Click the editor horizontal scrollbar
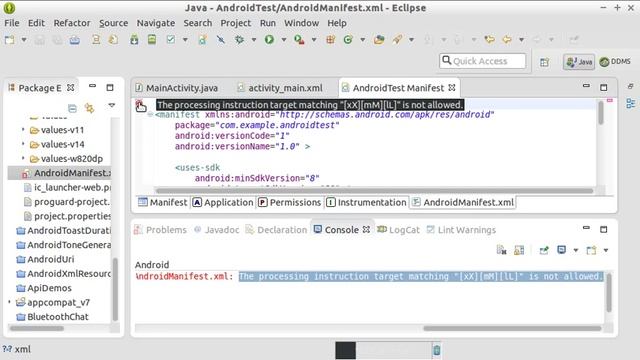640x360 pixels. pyautogui.click(x=374, y=191)
